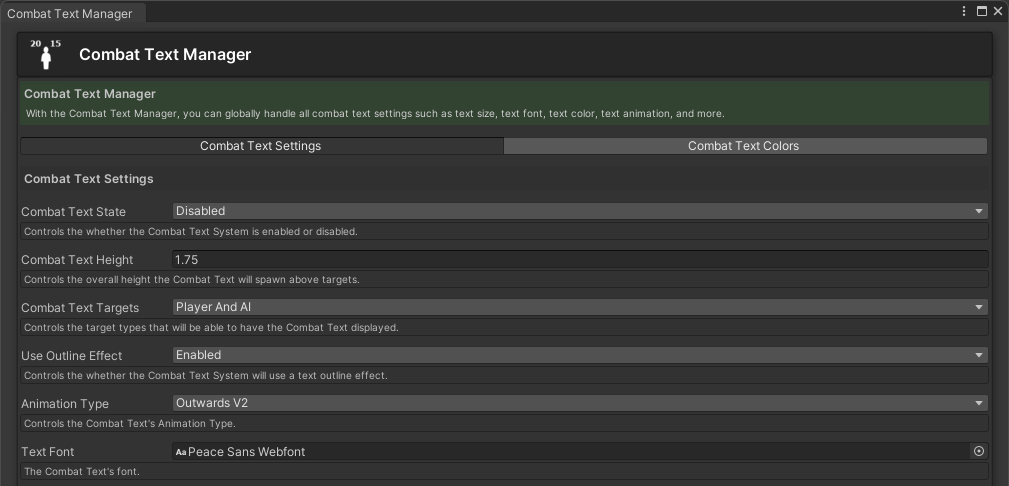Image resolution: width=1009 pixels, height=486 pixels.
Task: Switch to the Combat Text Colors tab
Action: [744, 146]
